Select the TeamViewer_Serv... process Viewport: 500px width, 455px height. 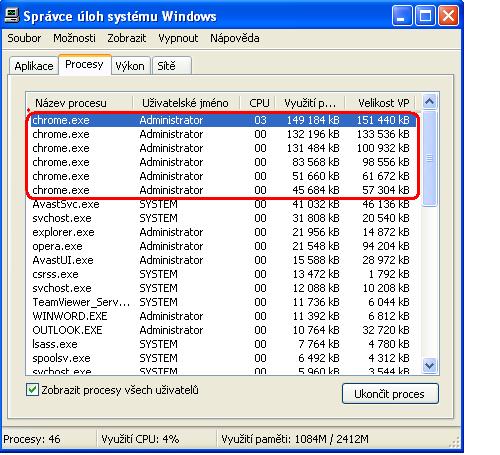(x=223, y=302)
